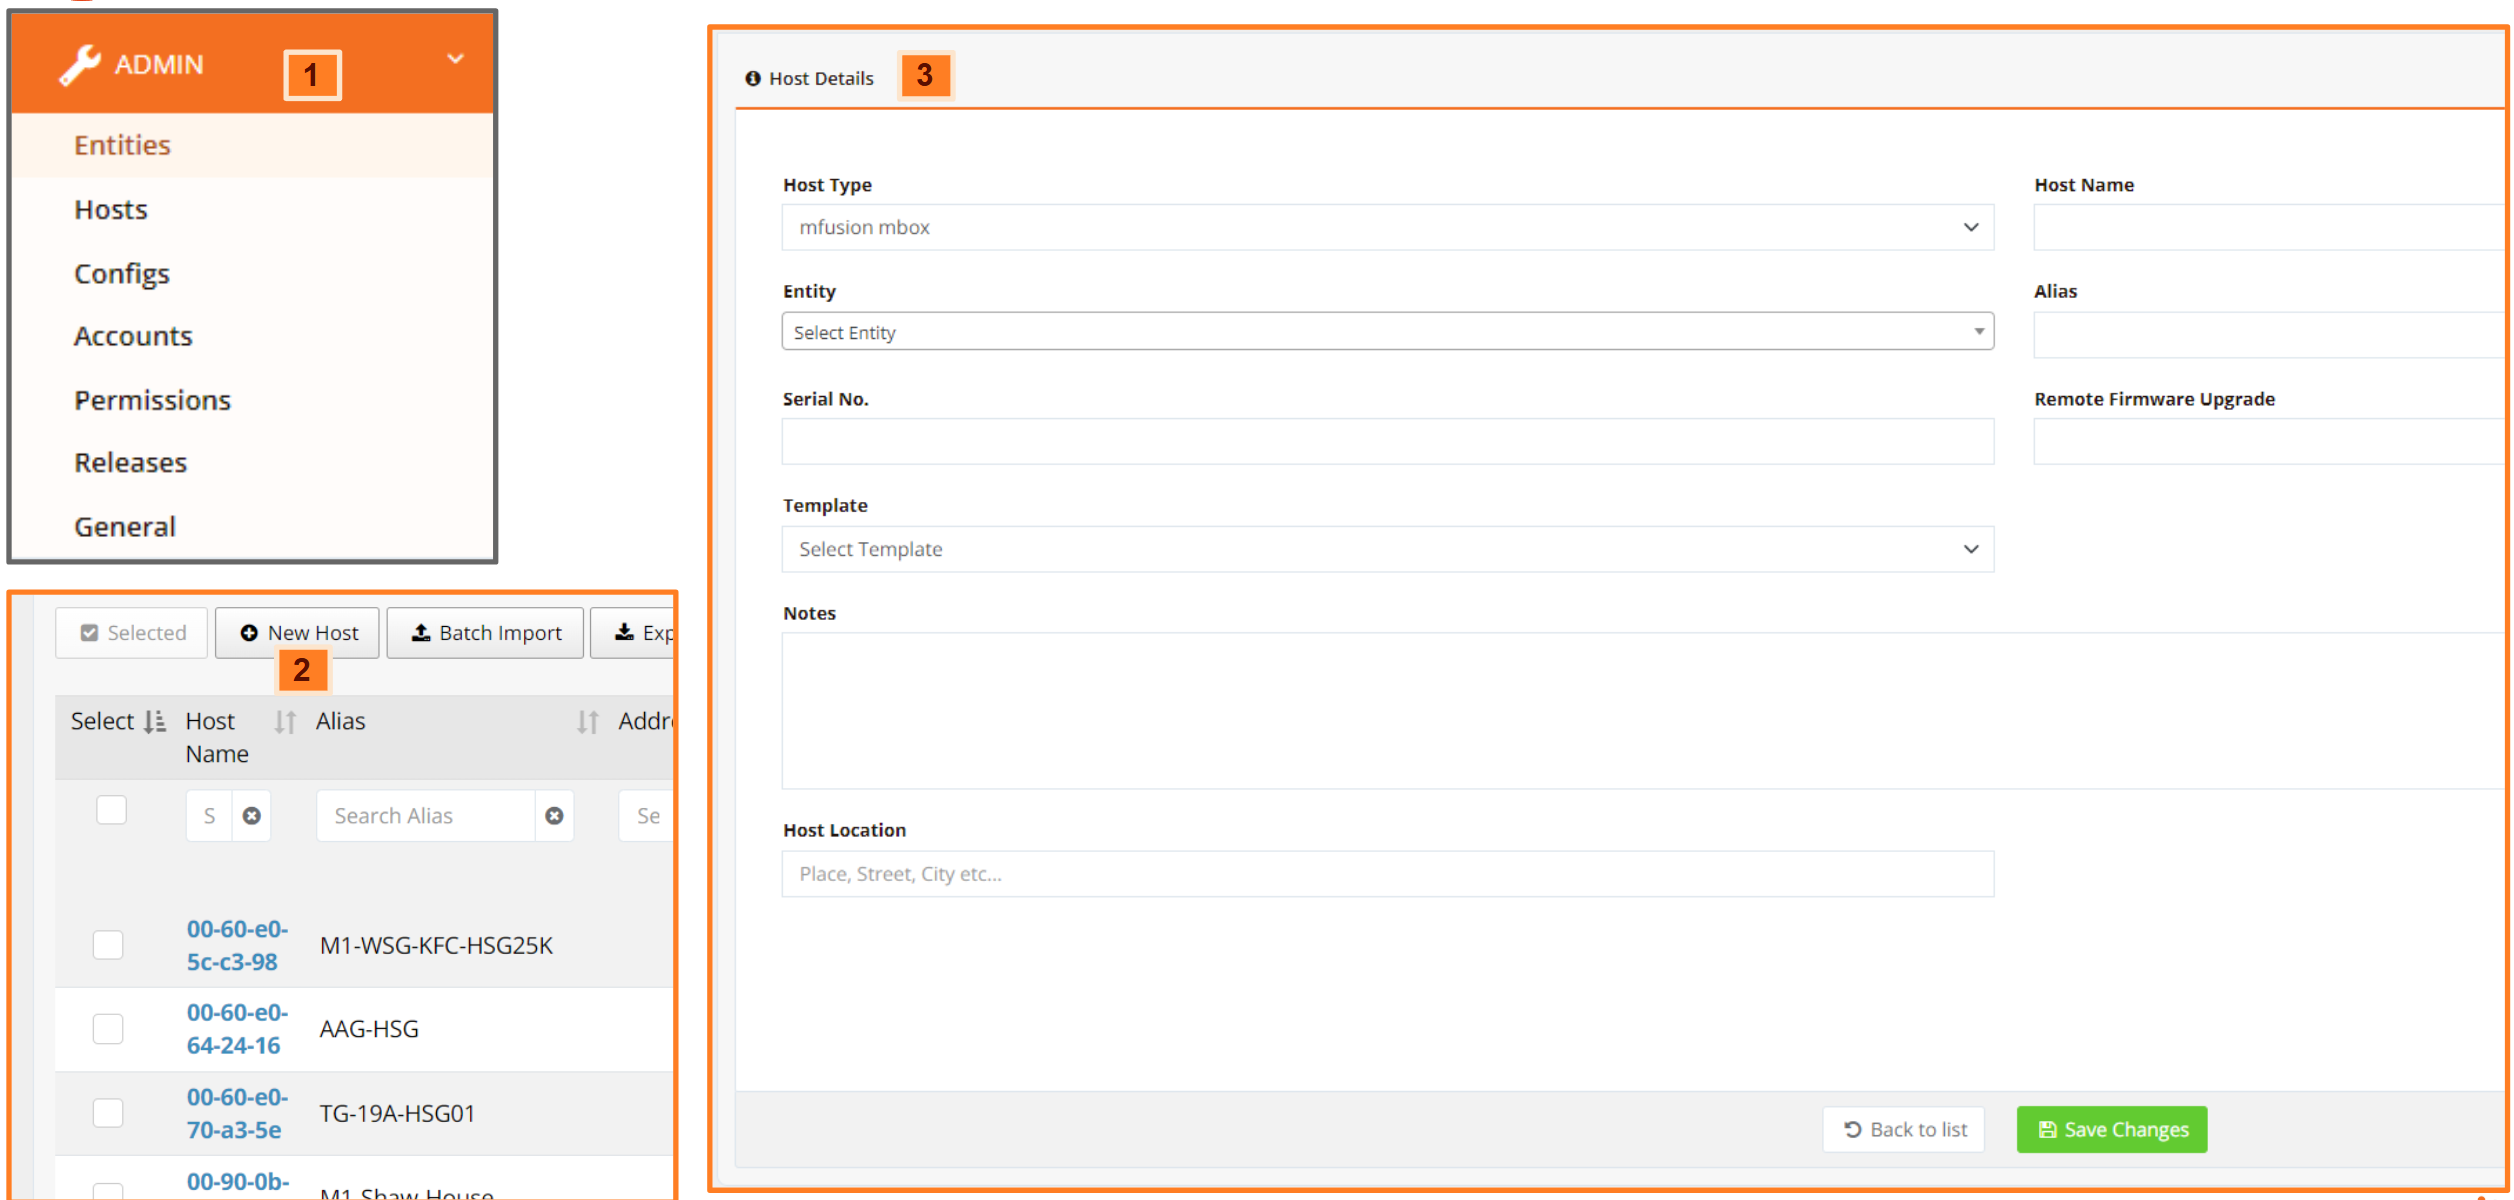Tick the select-all checkbox in filter row
The width and height of the screenshot is (2514, 1200).
[111, 809]
